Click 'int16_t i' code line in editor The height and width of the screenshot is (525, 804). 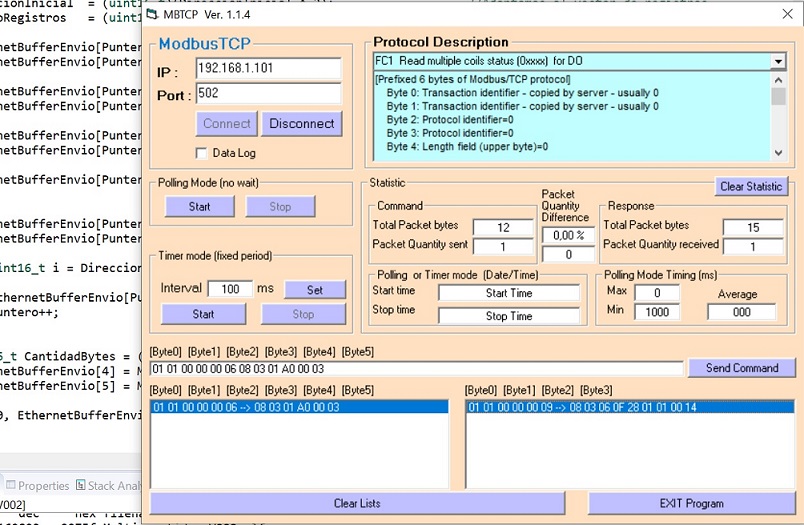click(70, 268)
